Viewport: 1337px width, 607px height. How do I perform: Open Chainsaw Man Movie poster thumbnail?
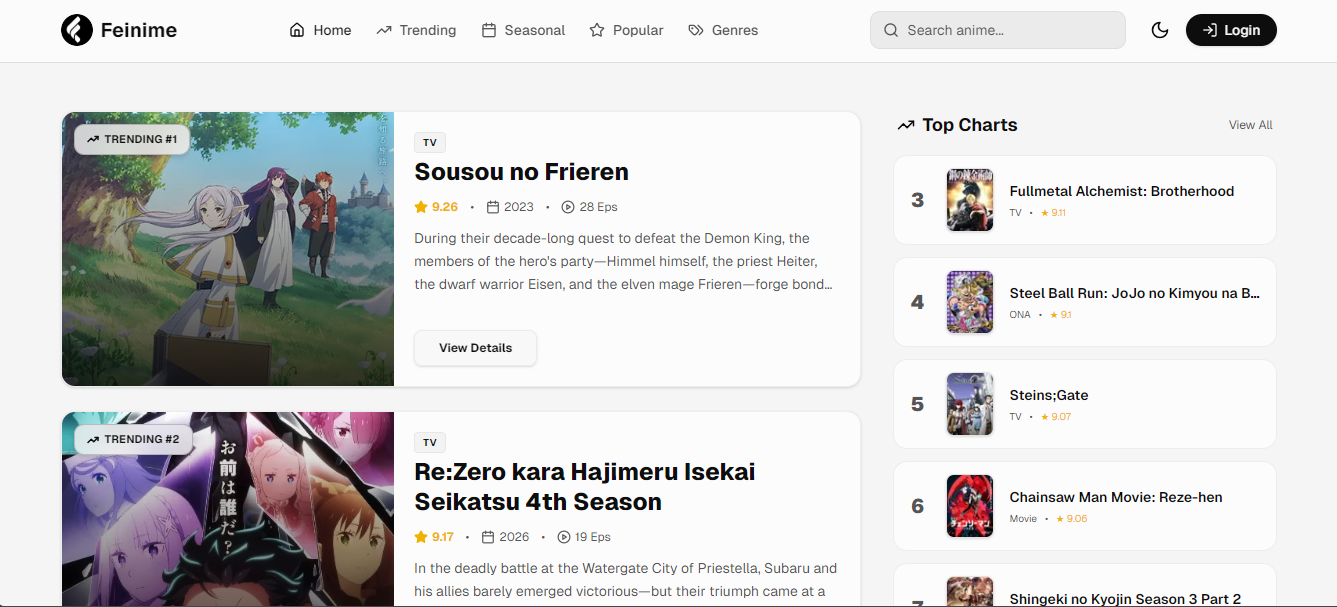(x=970, y=506)
